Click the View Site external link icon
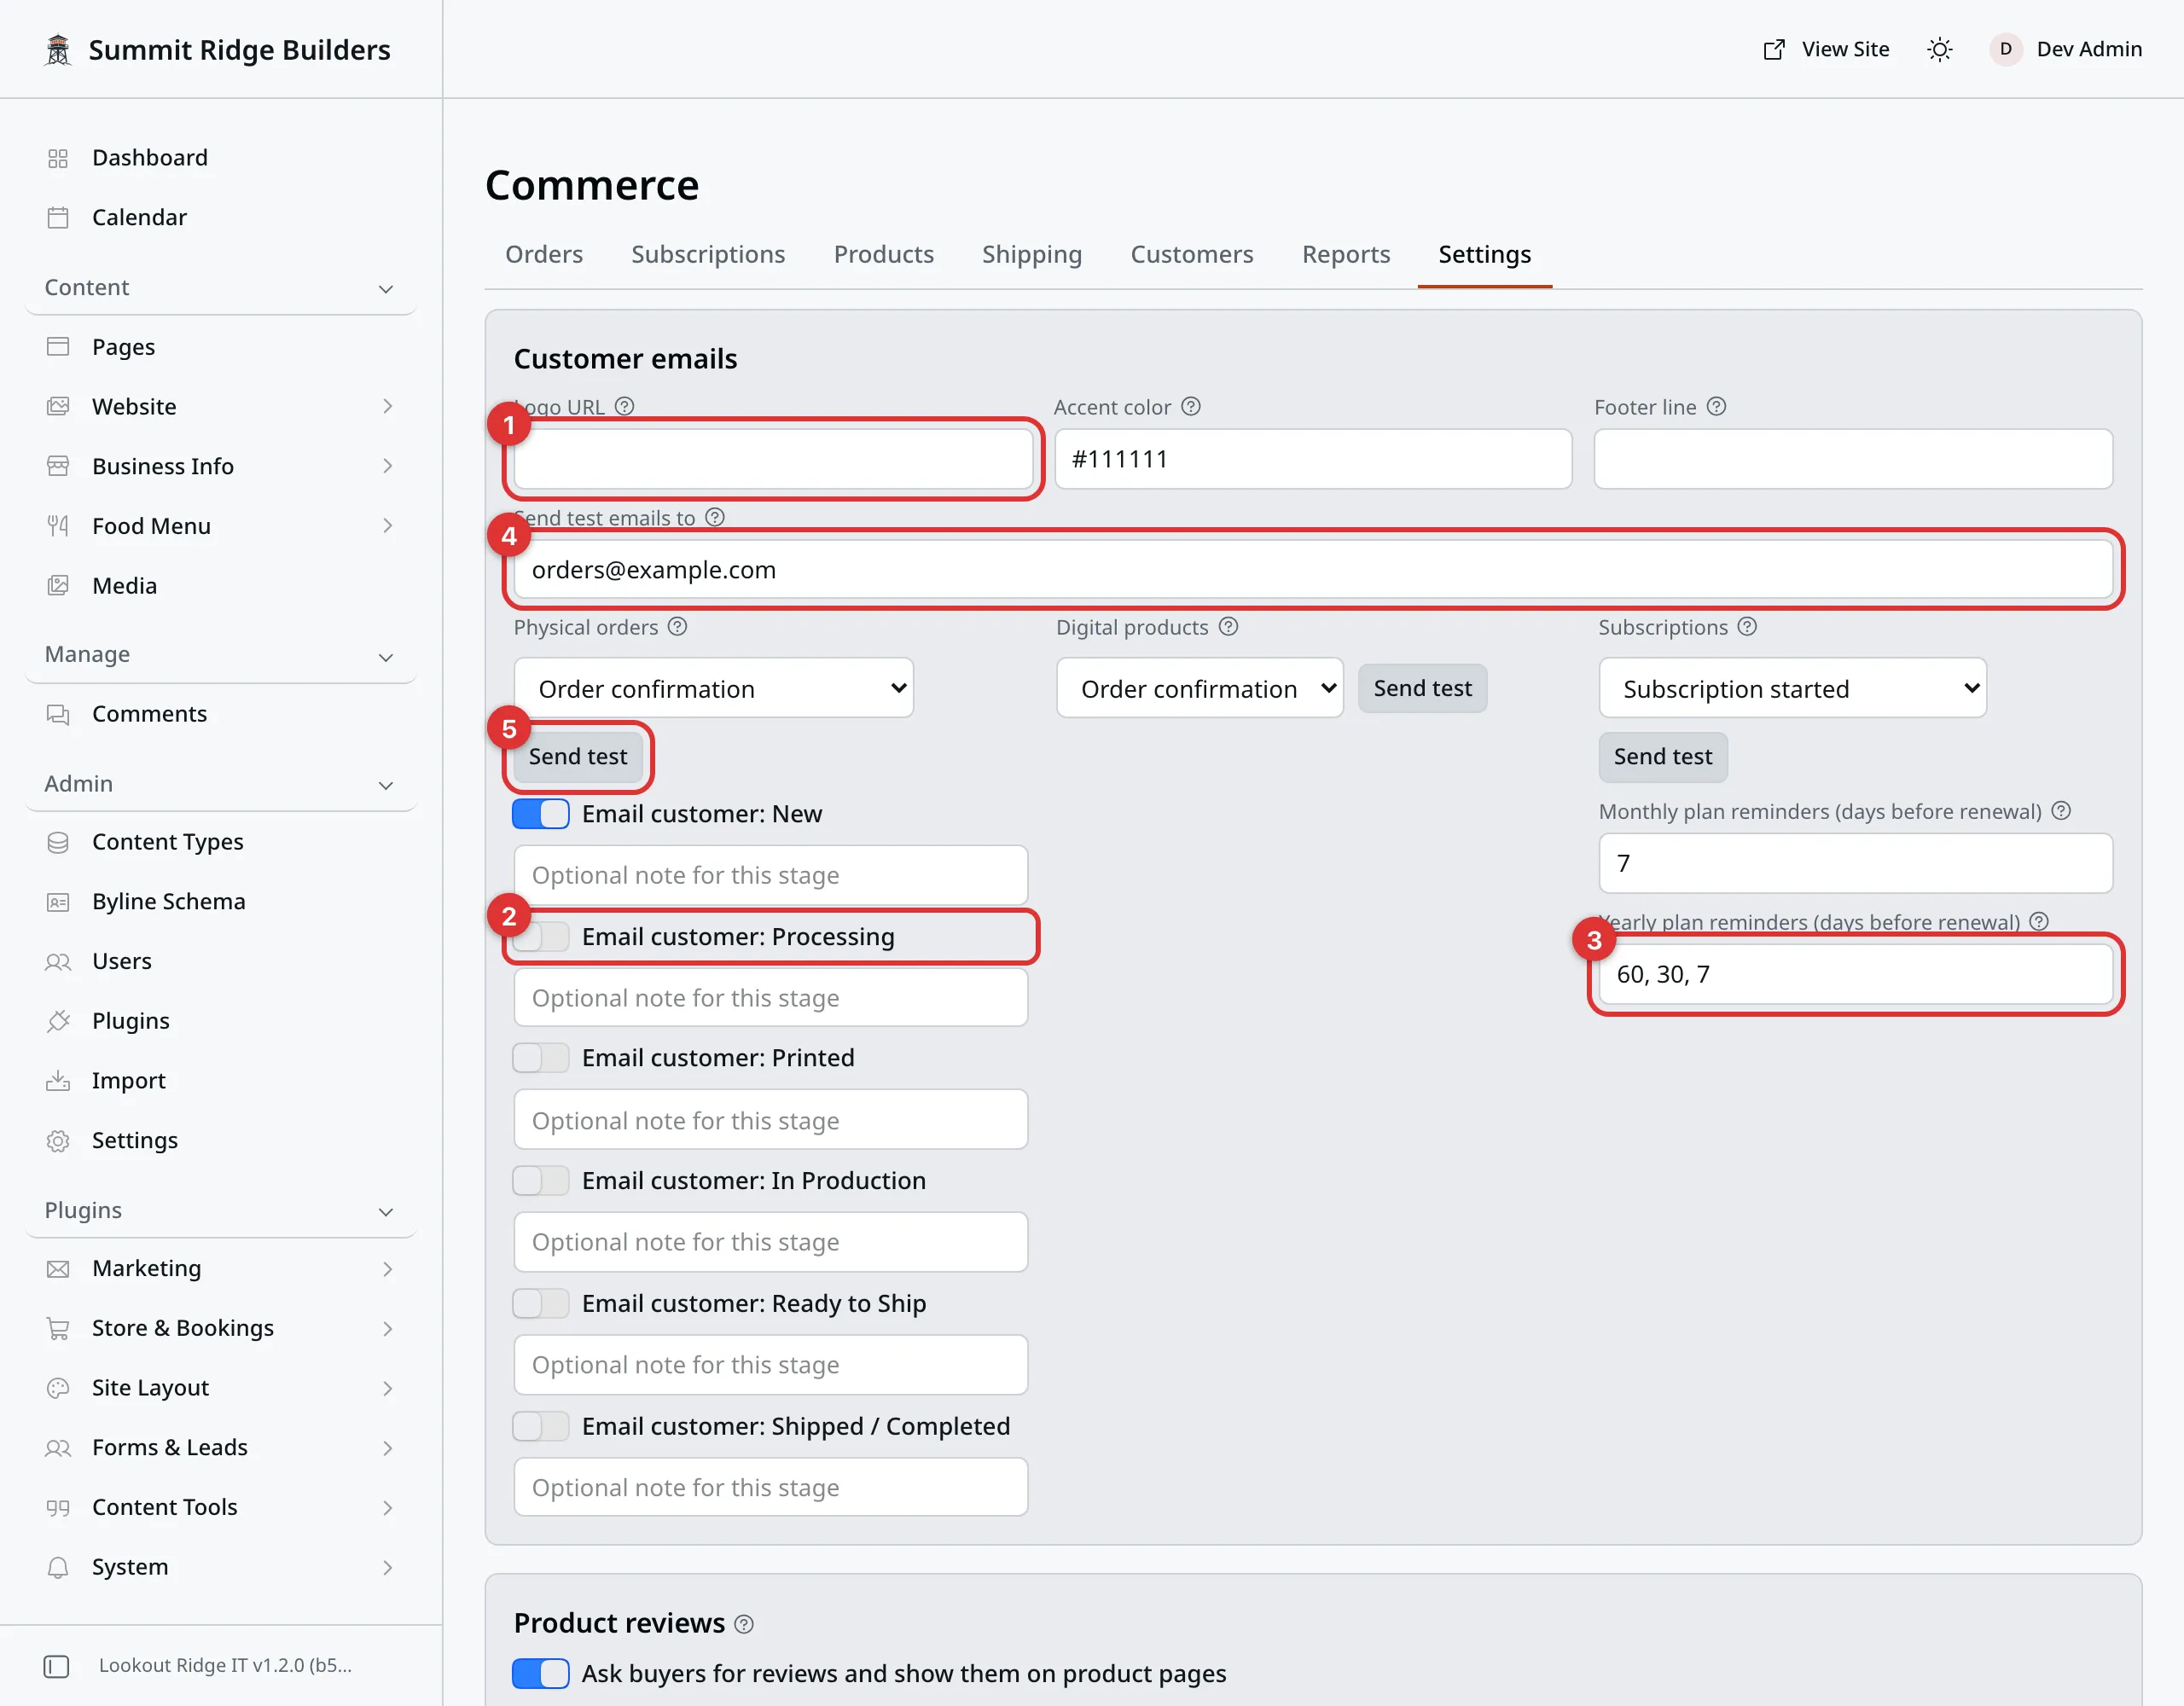The width and height of the screenshot is (2184, 1706). tap(1773, 49)
